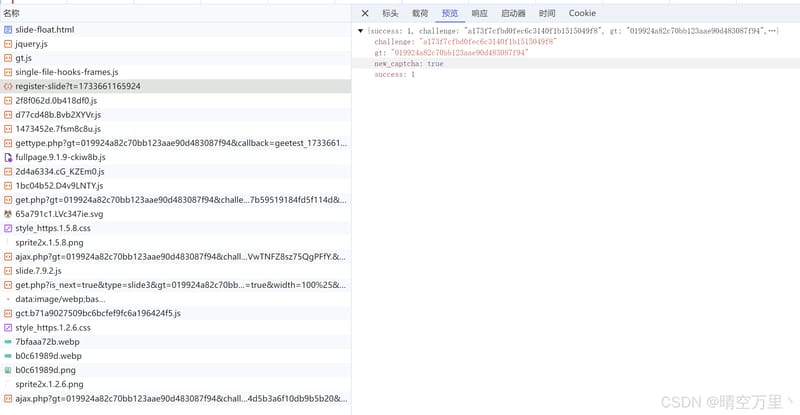Screen dimensions: 800x415
Task: Select 2f8f062d.0b418df0.js in the list
Action: 176,101
